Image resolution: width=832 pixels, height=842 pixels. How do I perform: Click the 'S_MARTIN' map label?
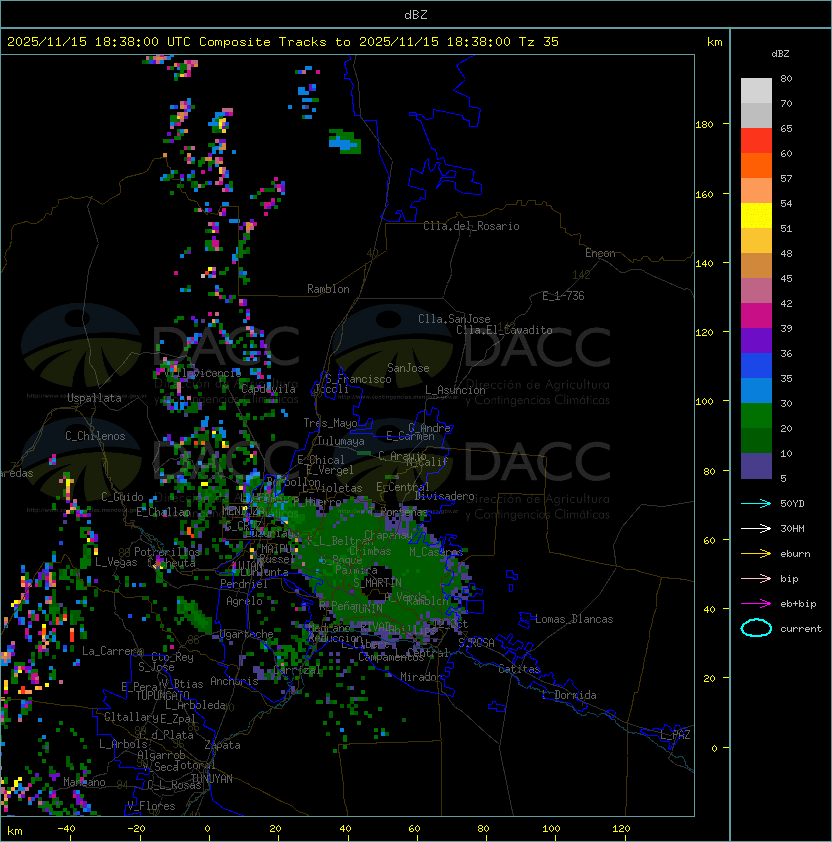pos(377,583)
